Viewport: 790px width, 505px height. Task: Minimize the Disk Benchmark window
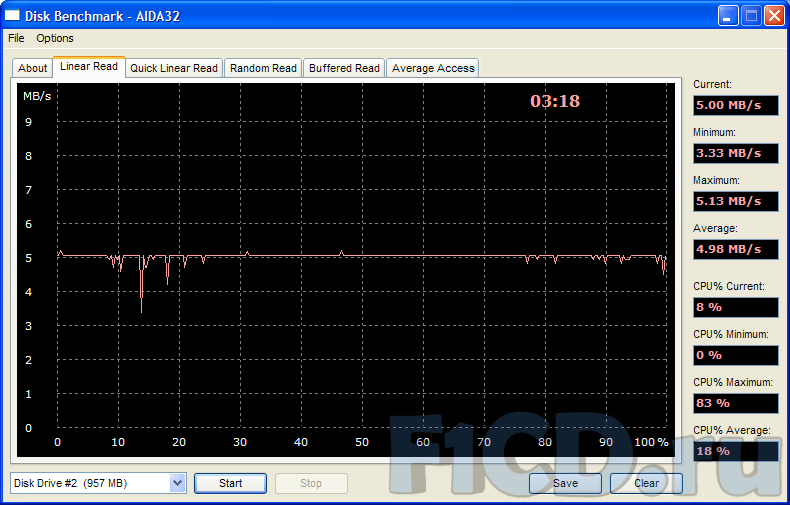728,16
